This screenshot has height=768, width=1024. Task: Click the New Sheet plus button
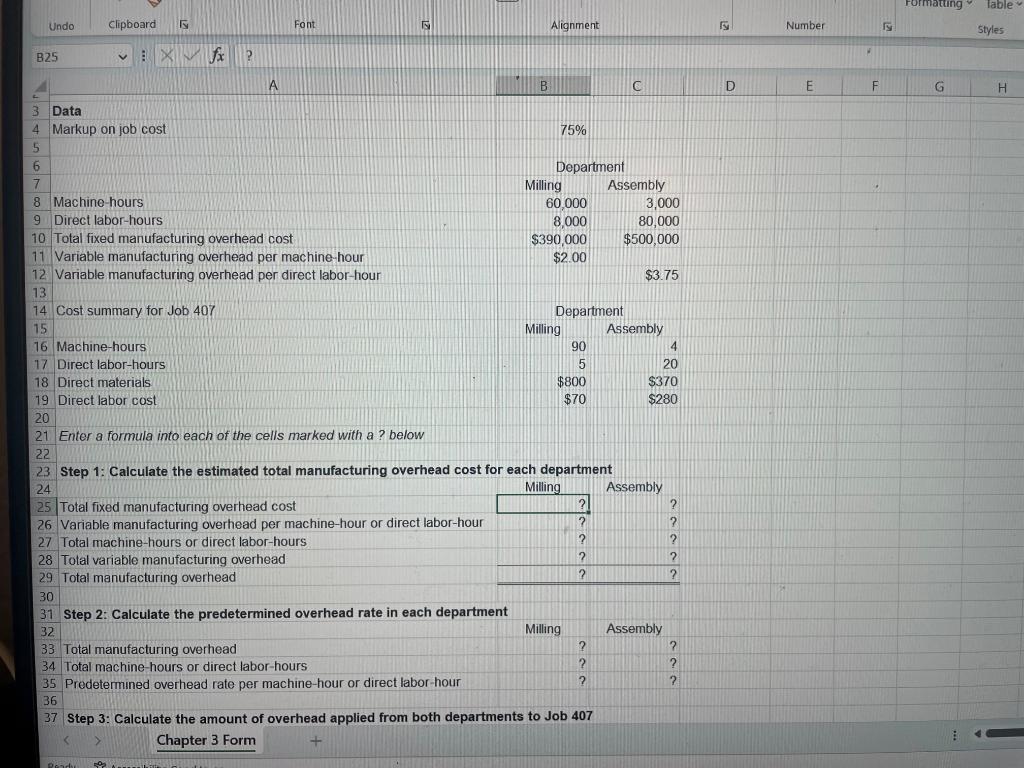tap(316, 740)
